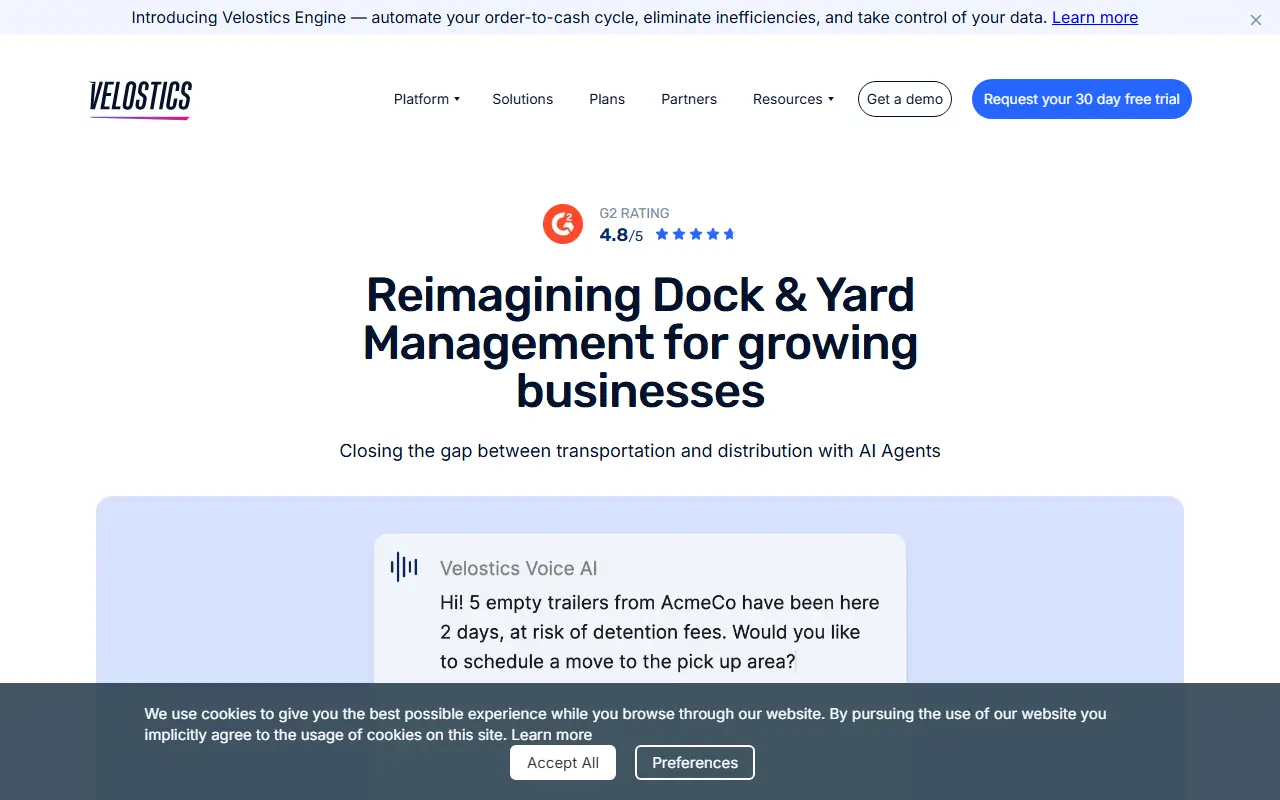Viewport: 1280px width, 800px height.
Task: Click the Velostics logo
Action: click(140, 99)
